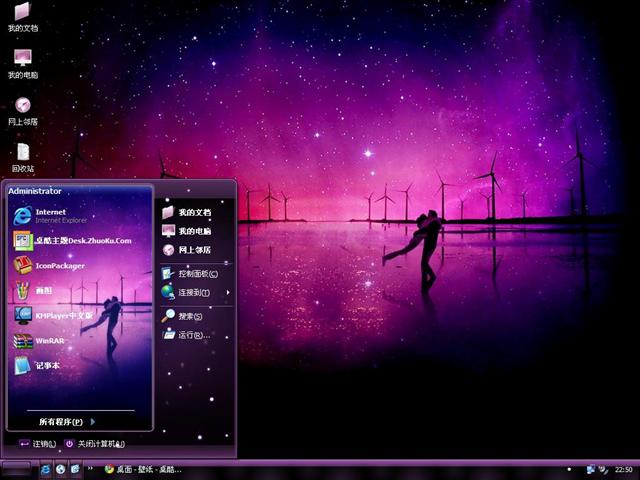Open 网上邻居 desktop icon

23,109
